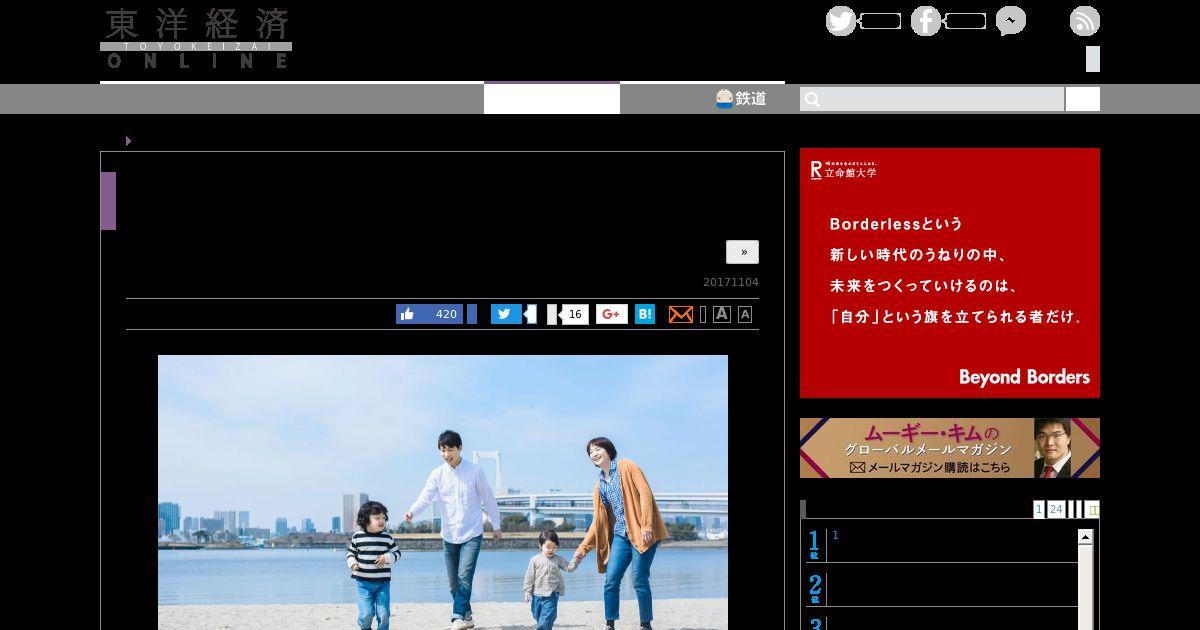The image size is (1200, 630).
Task: Select the yellow-icon ranking tab at the right end
Action: click(x=1092, y=509)
